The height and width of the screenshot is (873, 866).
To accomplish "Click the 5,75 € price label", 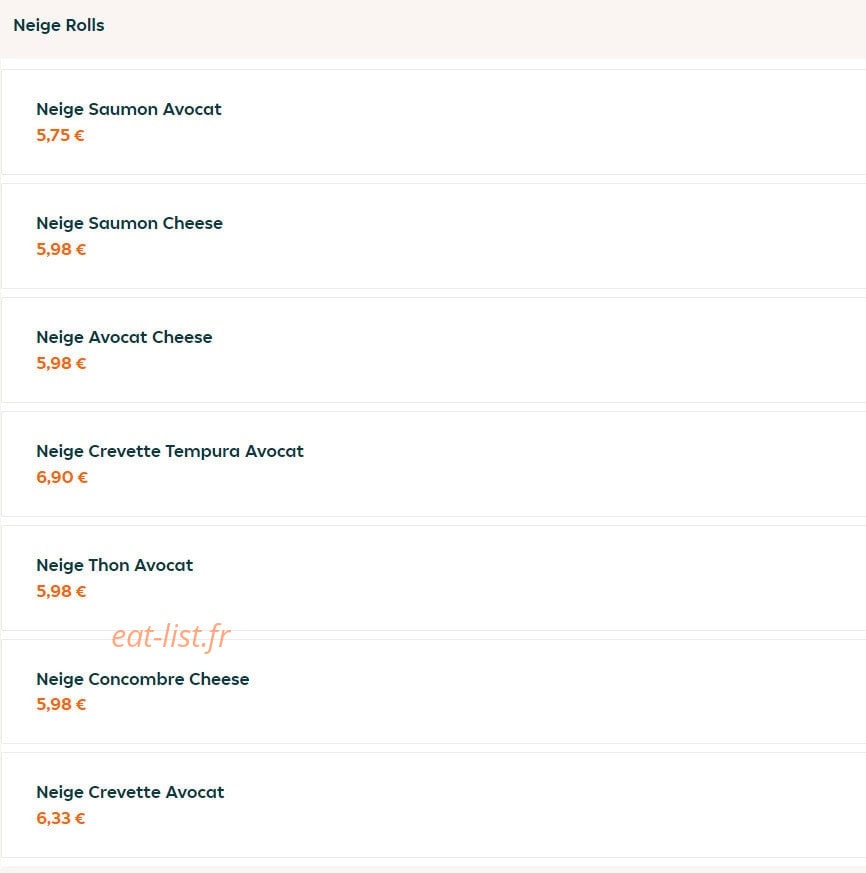I will pos(60,135).
